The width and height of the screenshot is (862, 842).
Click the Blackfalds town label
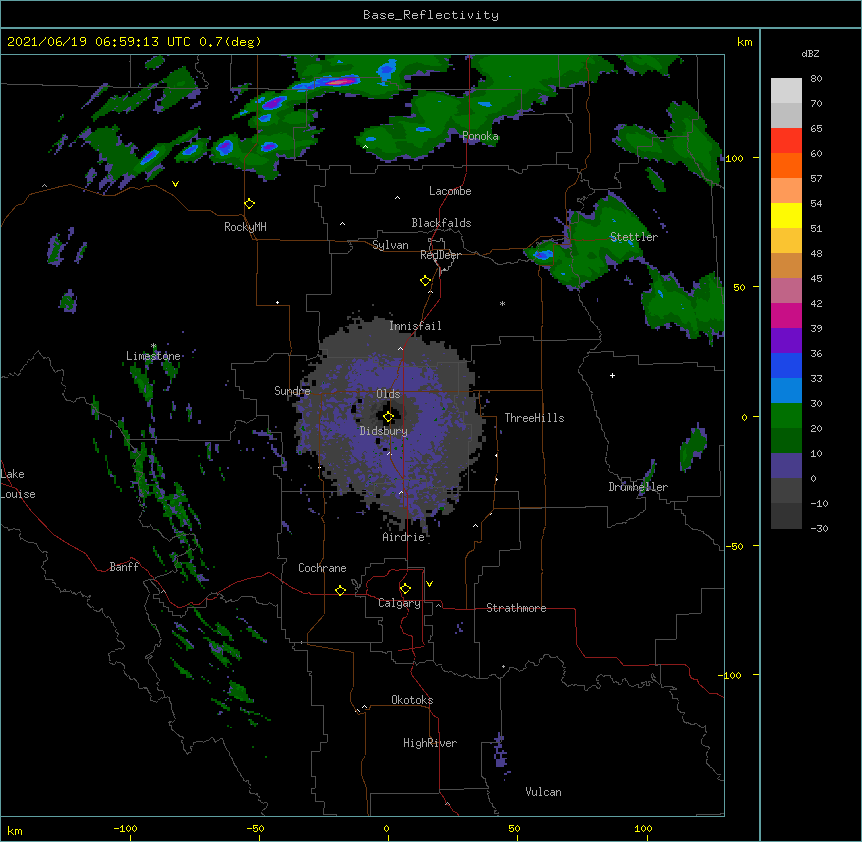(441, 223)
